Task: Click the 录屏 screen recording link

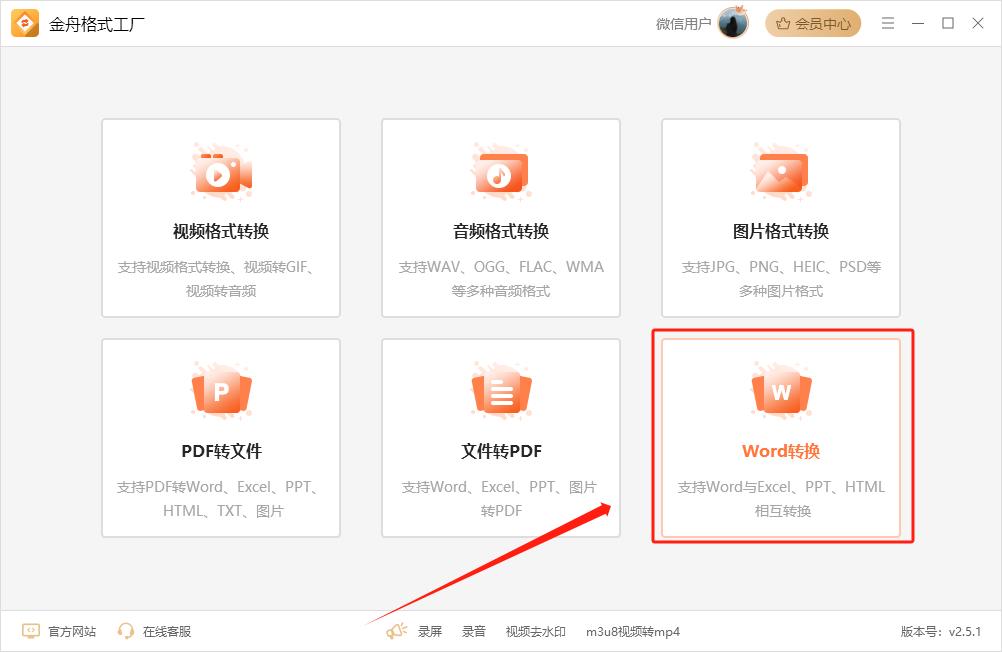Action: point(430,631)
